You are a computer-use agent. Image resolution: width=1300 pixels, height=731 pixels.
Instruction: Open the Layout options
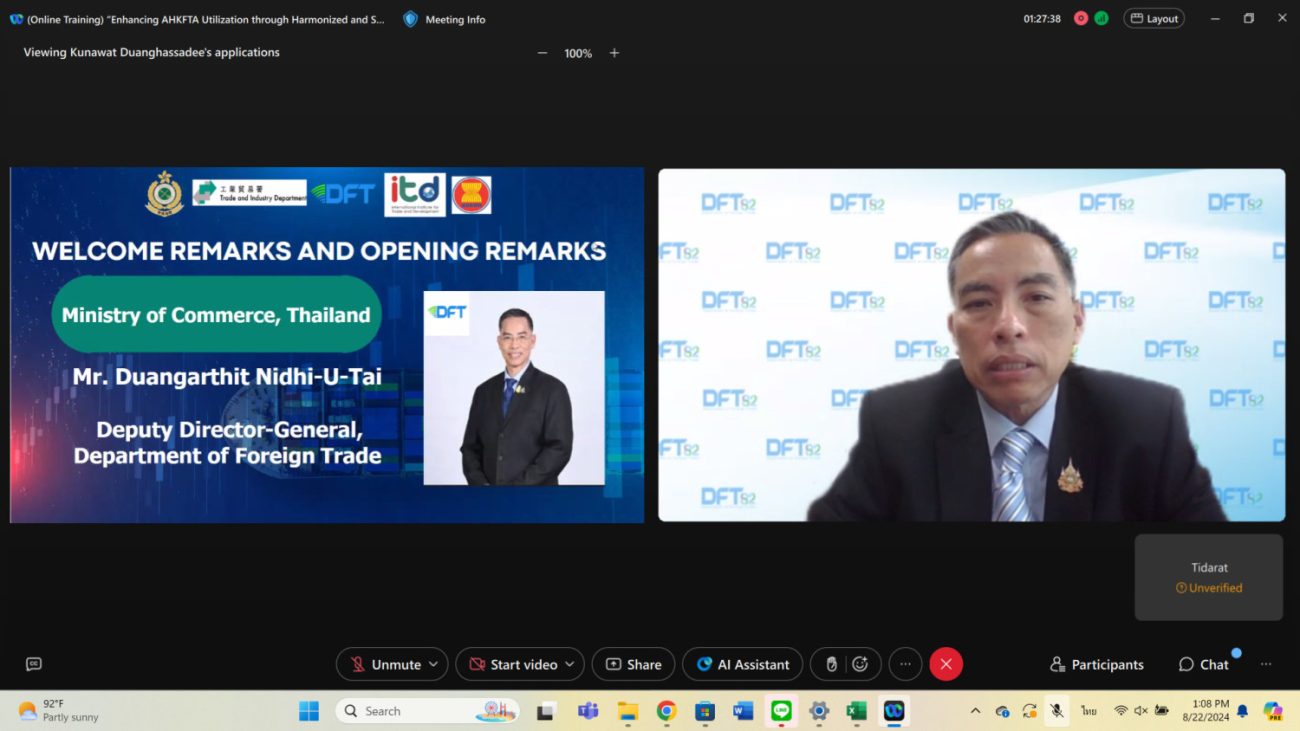tap(1154, 18)
